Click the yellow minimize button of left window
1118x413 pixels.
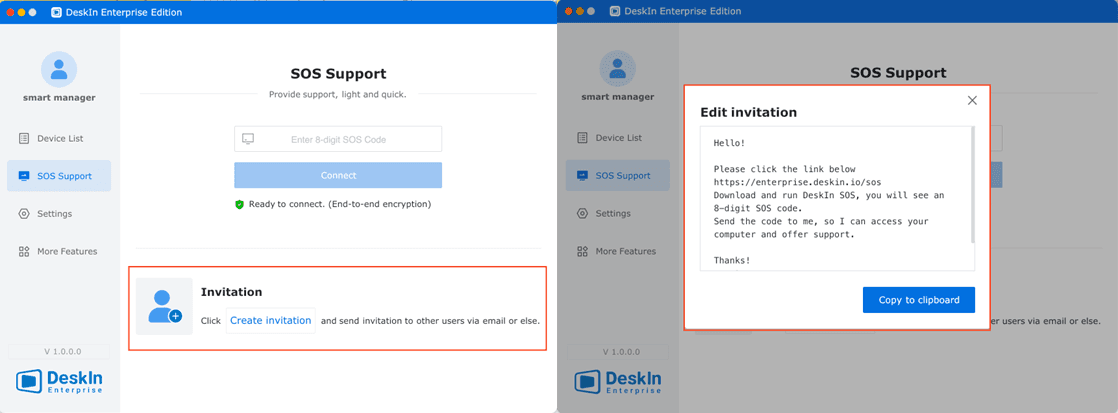tap(21, 13)
